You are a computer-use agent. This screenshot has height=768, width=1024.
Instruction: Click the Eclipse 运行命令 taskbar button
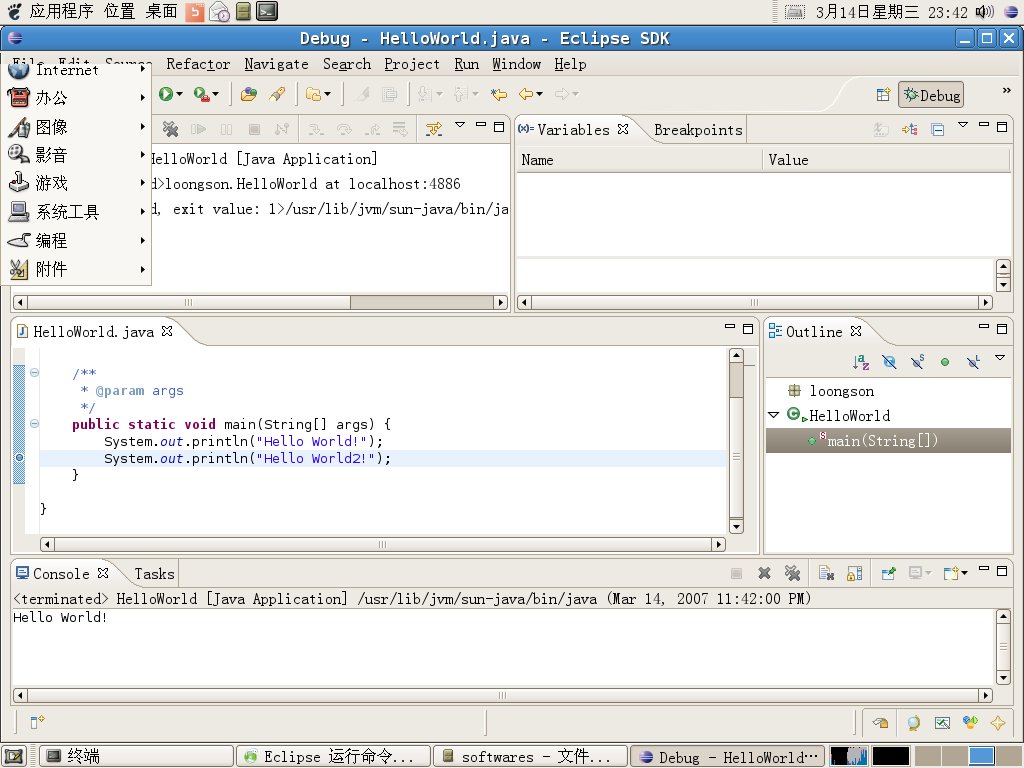pyautogui.click(x=333, y=756)
